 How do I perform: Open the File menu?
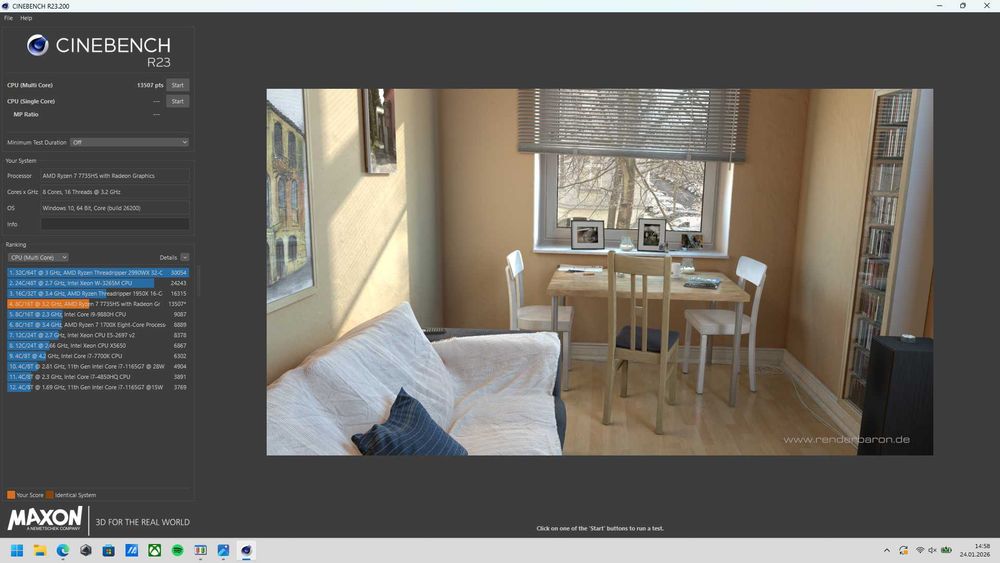8,18
